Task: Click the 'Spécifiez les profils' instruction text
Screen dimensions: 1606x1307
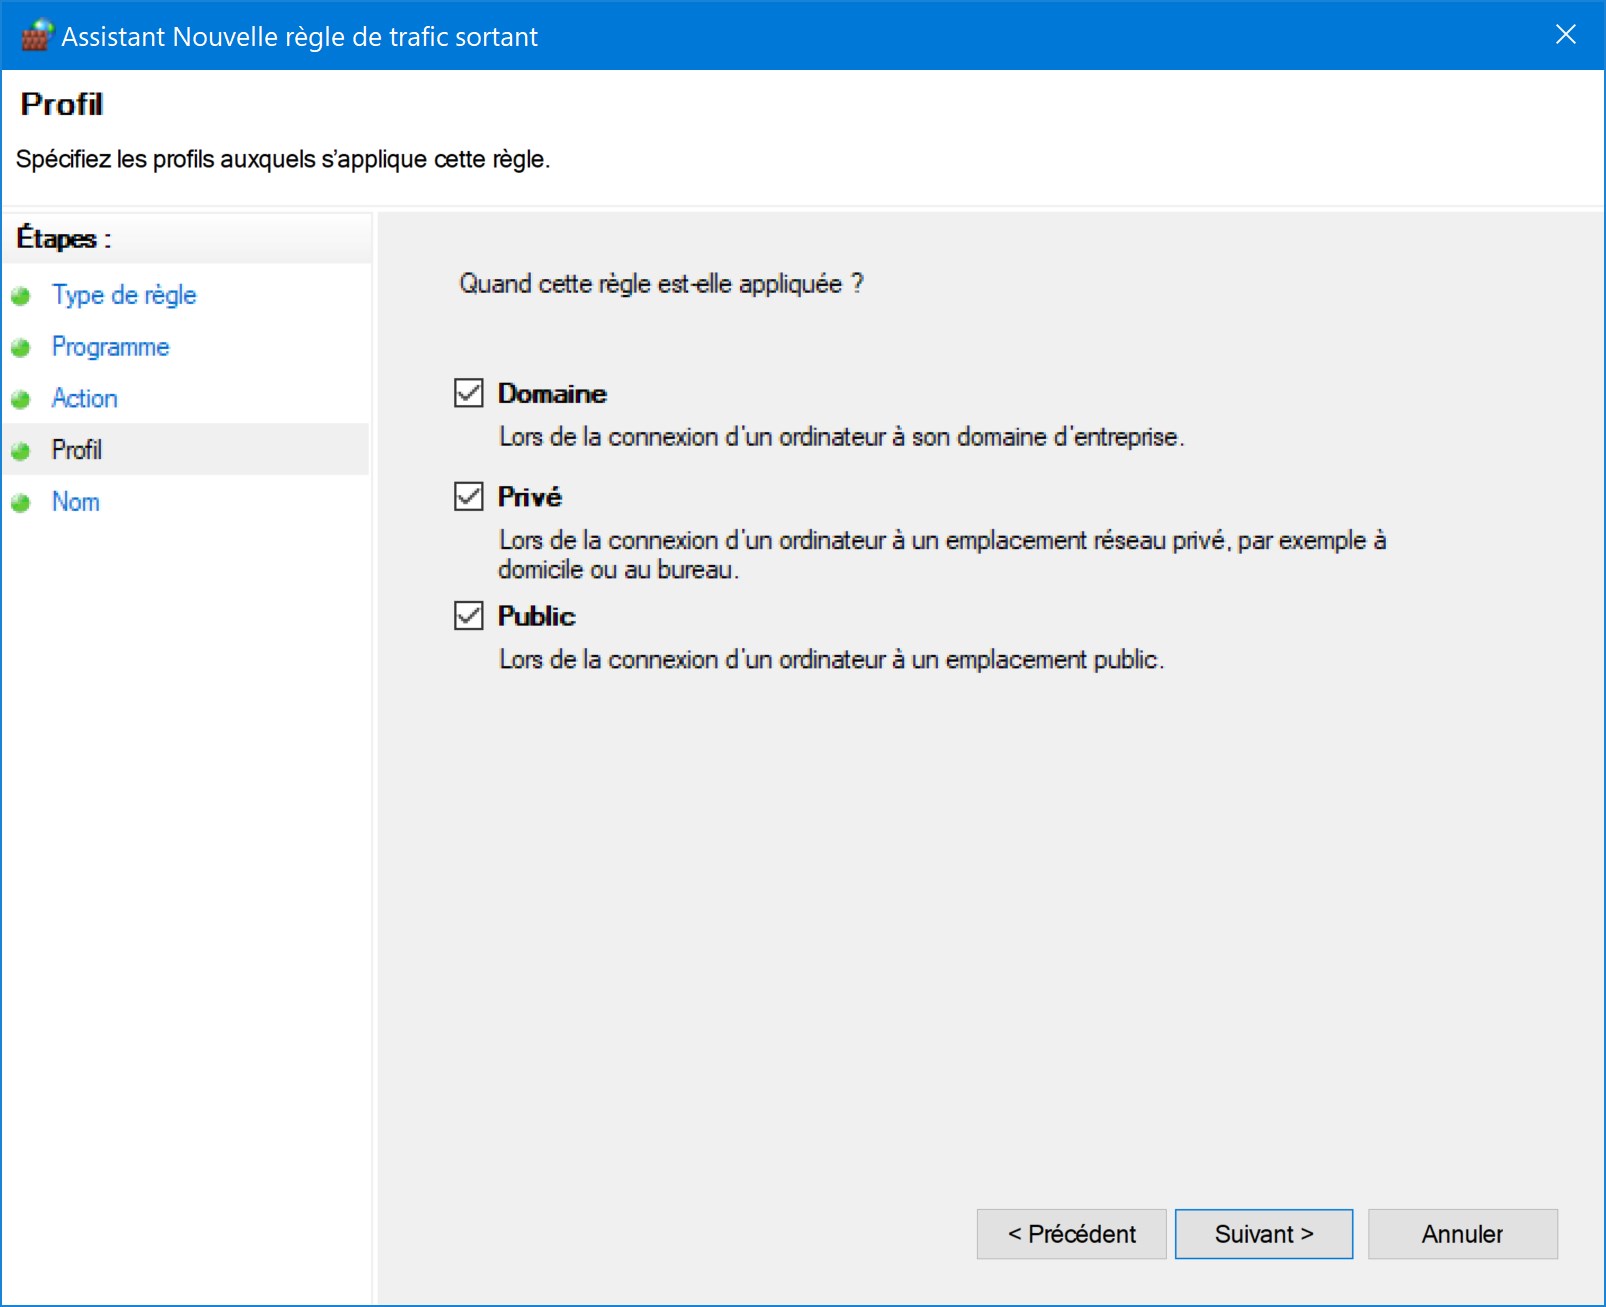Action: pyautogui.click(x=283, y=159)
